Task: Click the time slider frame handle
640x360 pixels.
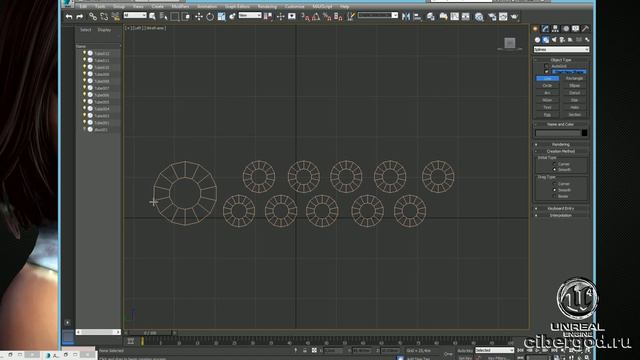Action: pos(150,333)
